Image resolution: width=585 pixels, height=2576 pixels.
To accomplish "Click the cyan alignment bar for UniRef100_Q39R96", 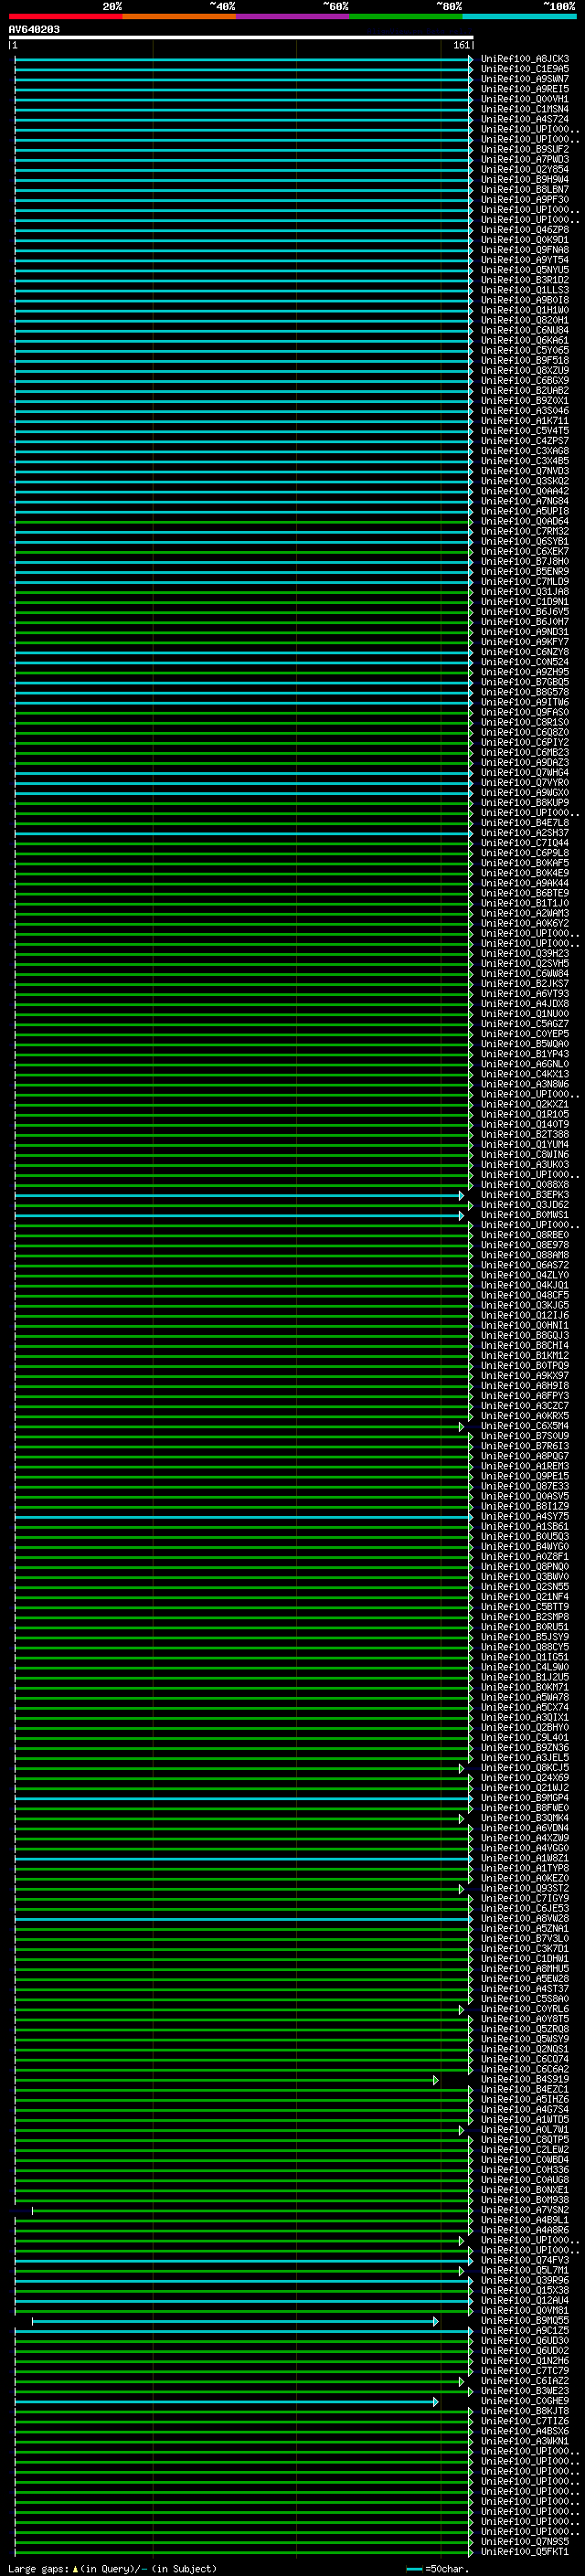I will coord(243,2281).
